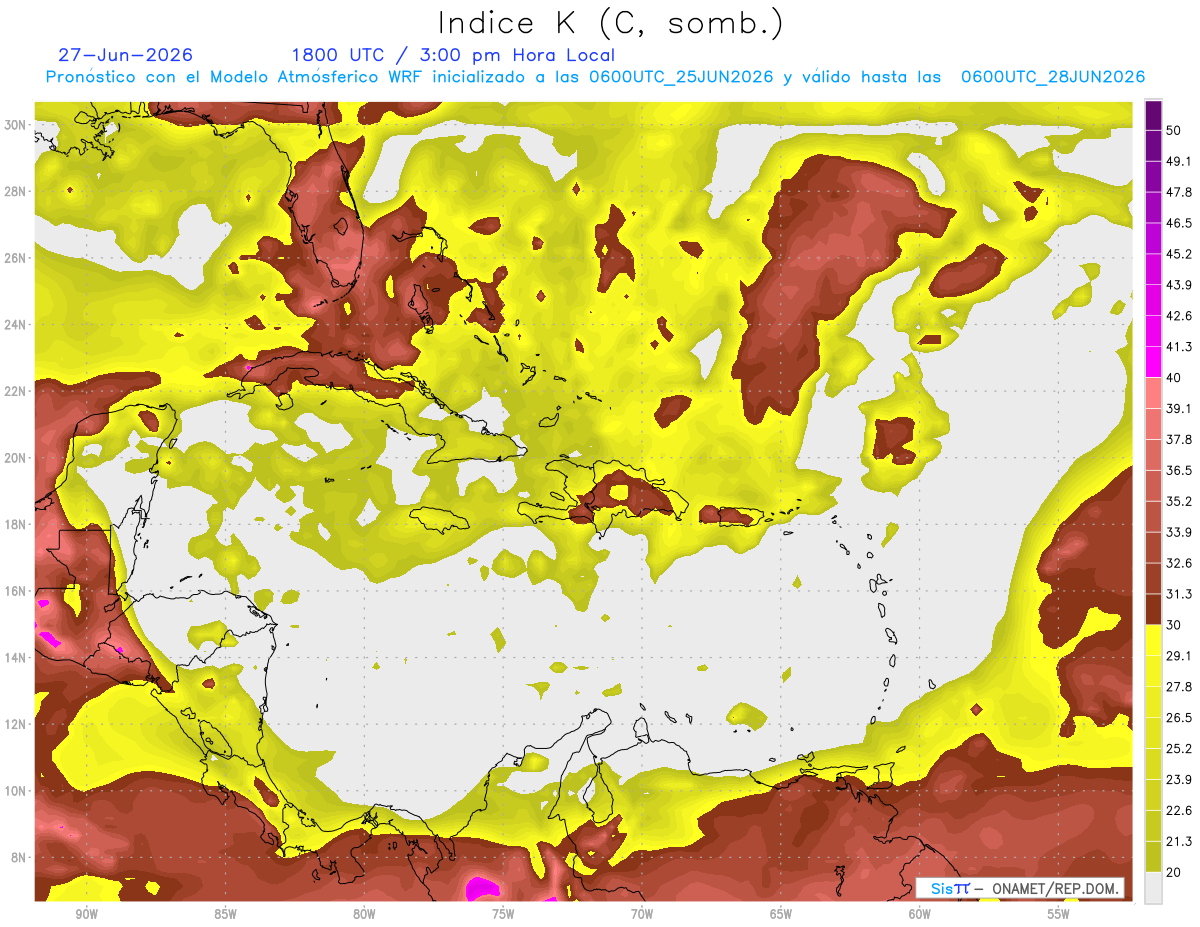Click the 70W longitude label
Screen dimensions: 1200x927
[x=642, y=914]
